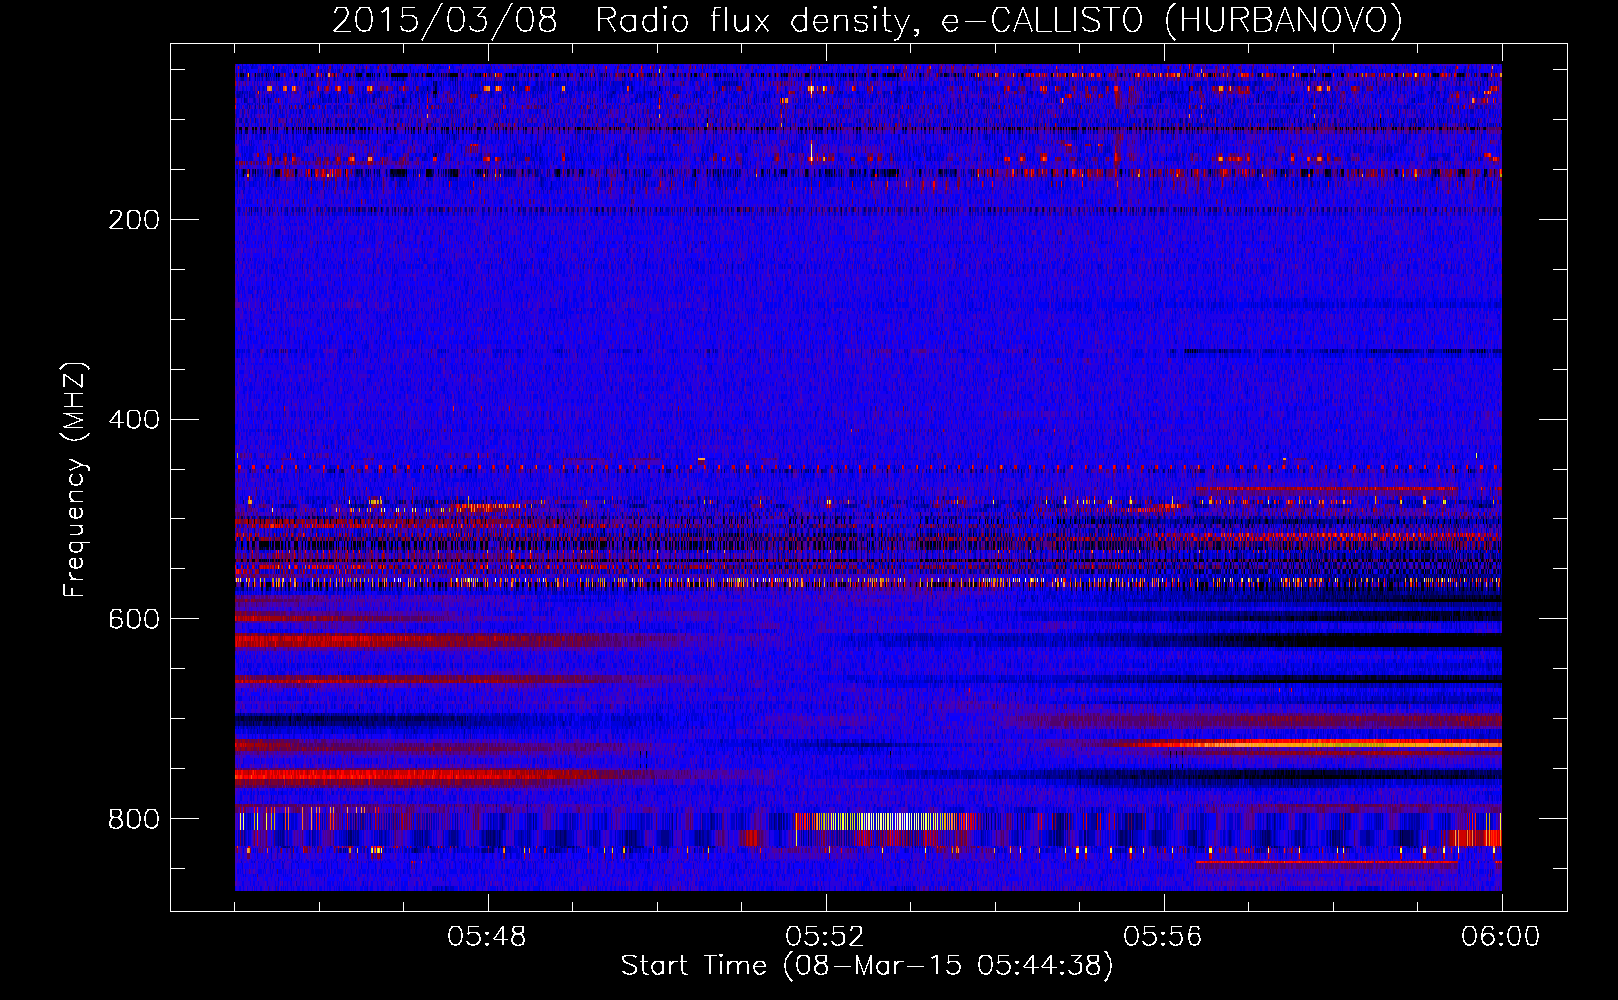
Task: Click the 200 frequency tick label
Action: 134,220
